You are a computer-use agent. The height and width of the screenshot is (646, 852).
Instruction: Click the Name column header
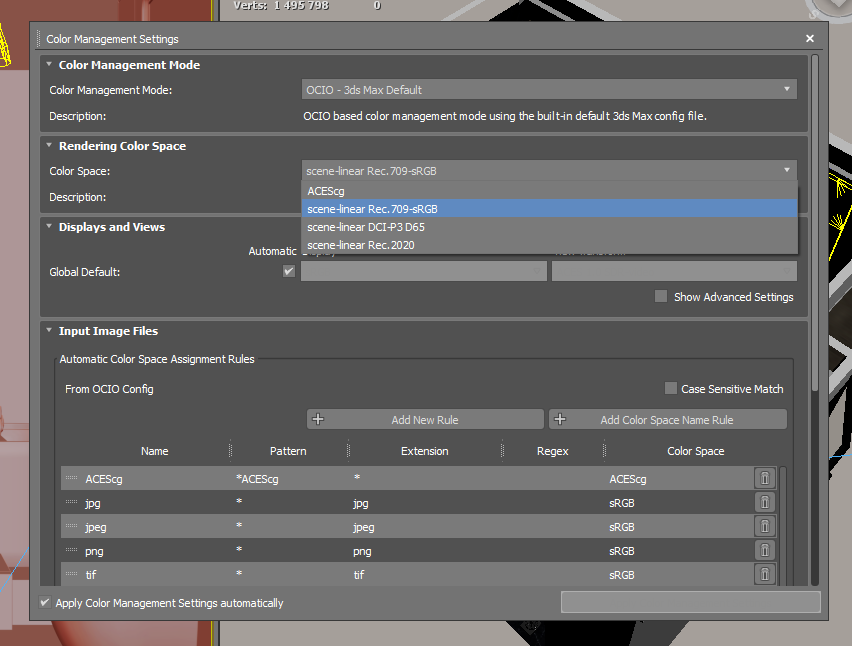pyautogui.click(x=154, y=451)
